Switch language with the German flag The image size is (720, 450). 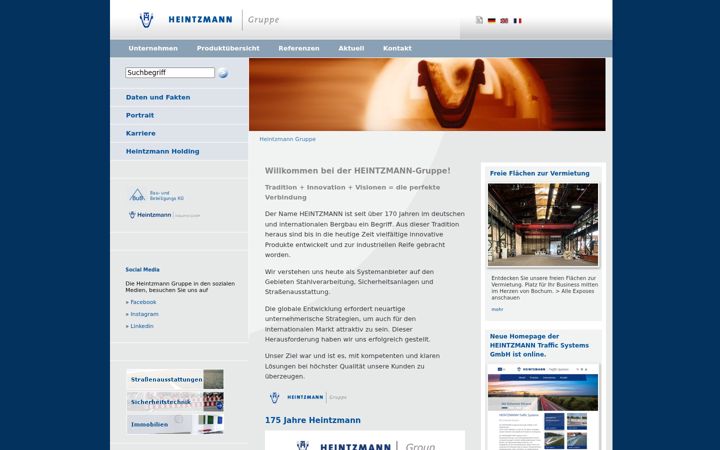tap(492, 21)
